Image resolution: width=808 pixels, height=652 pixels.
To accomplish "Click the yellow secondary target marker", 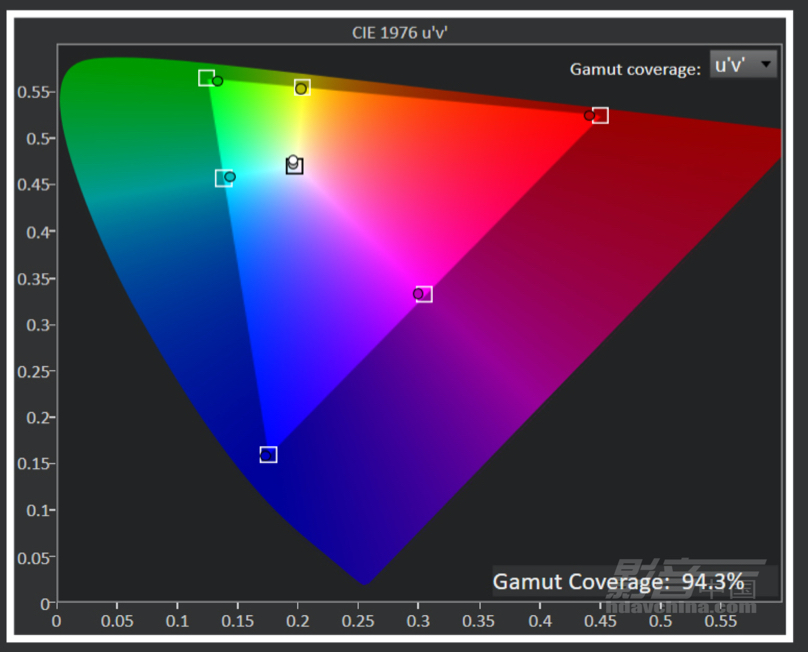I will (x=302, y=88).
